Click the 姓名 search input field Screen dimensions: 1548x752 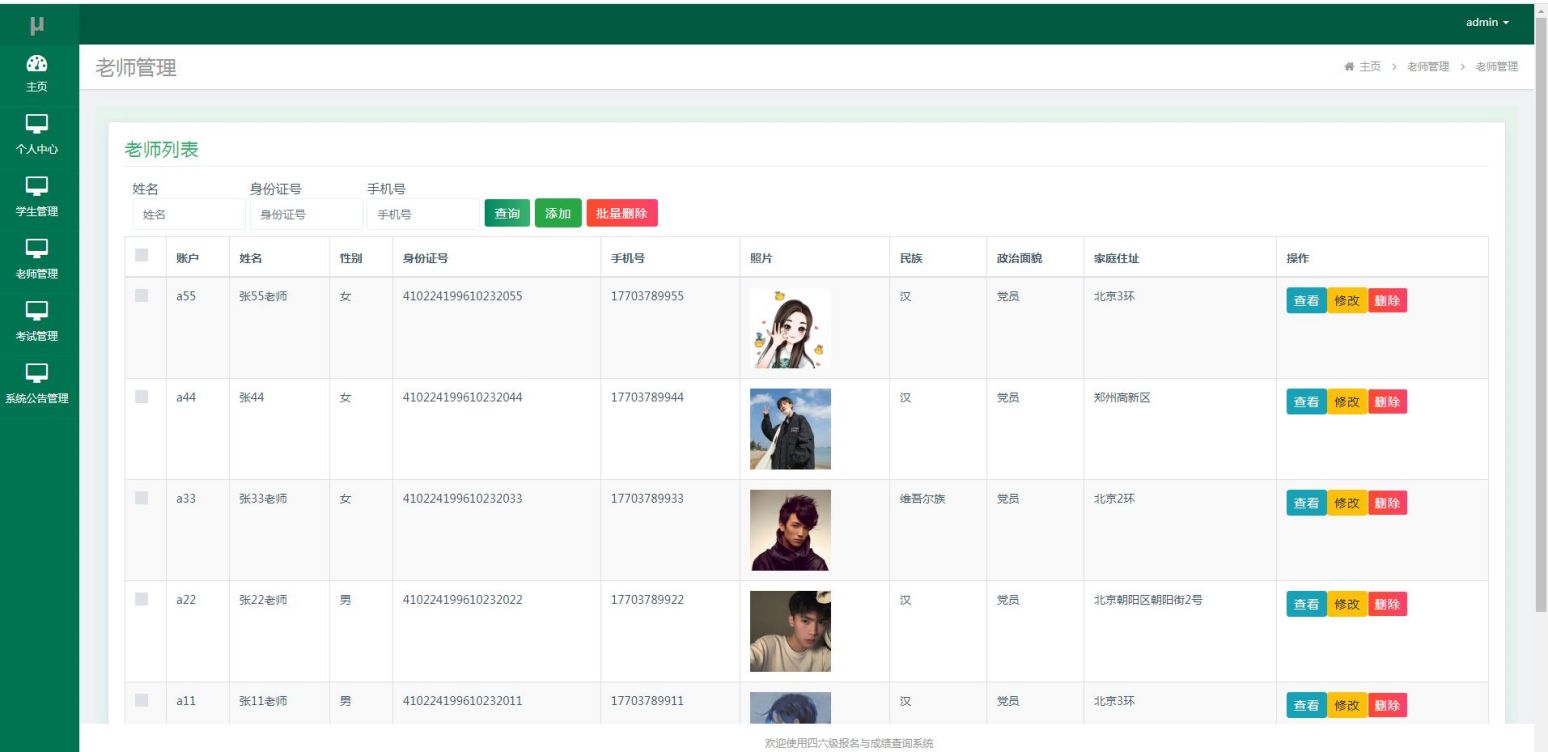(188, 214)
